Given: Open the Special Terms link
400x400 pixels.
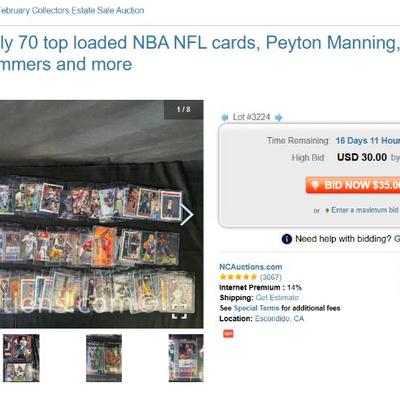Looking at the screenshot, I should click(x=256, y=308).
